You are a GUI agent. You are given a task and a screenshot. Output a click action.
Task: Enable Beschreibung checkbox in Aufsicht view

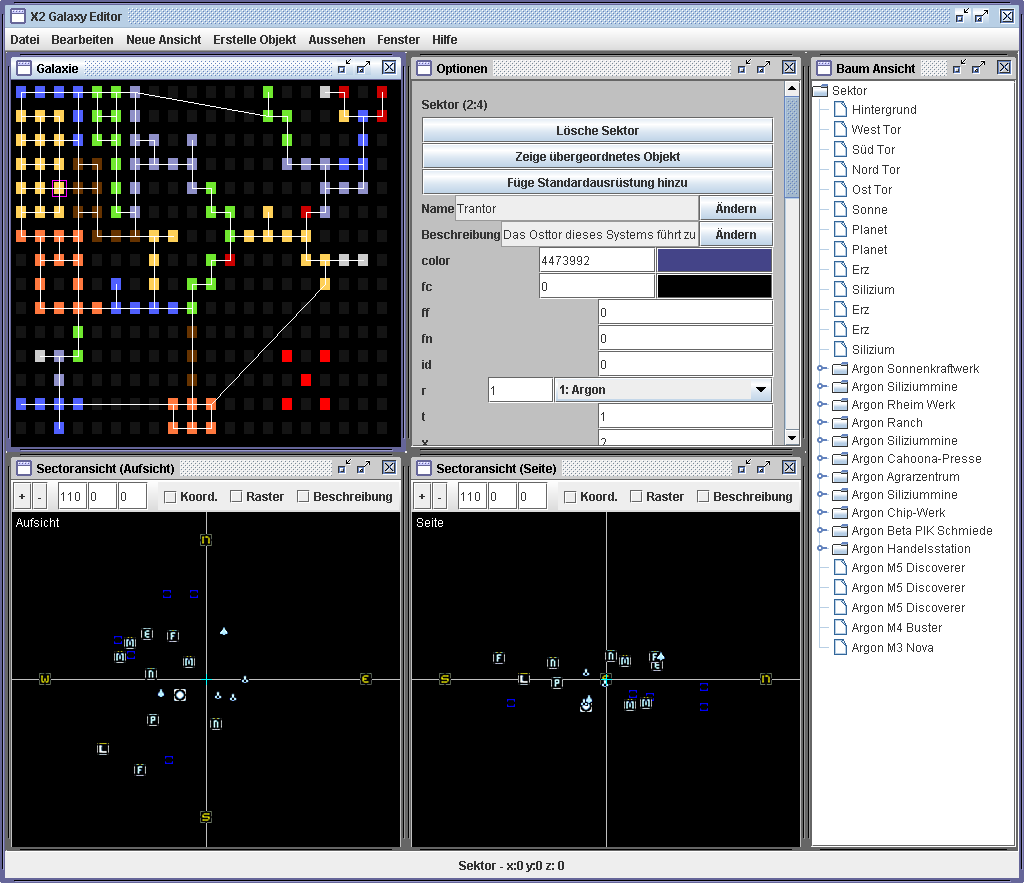303,496
